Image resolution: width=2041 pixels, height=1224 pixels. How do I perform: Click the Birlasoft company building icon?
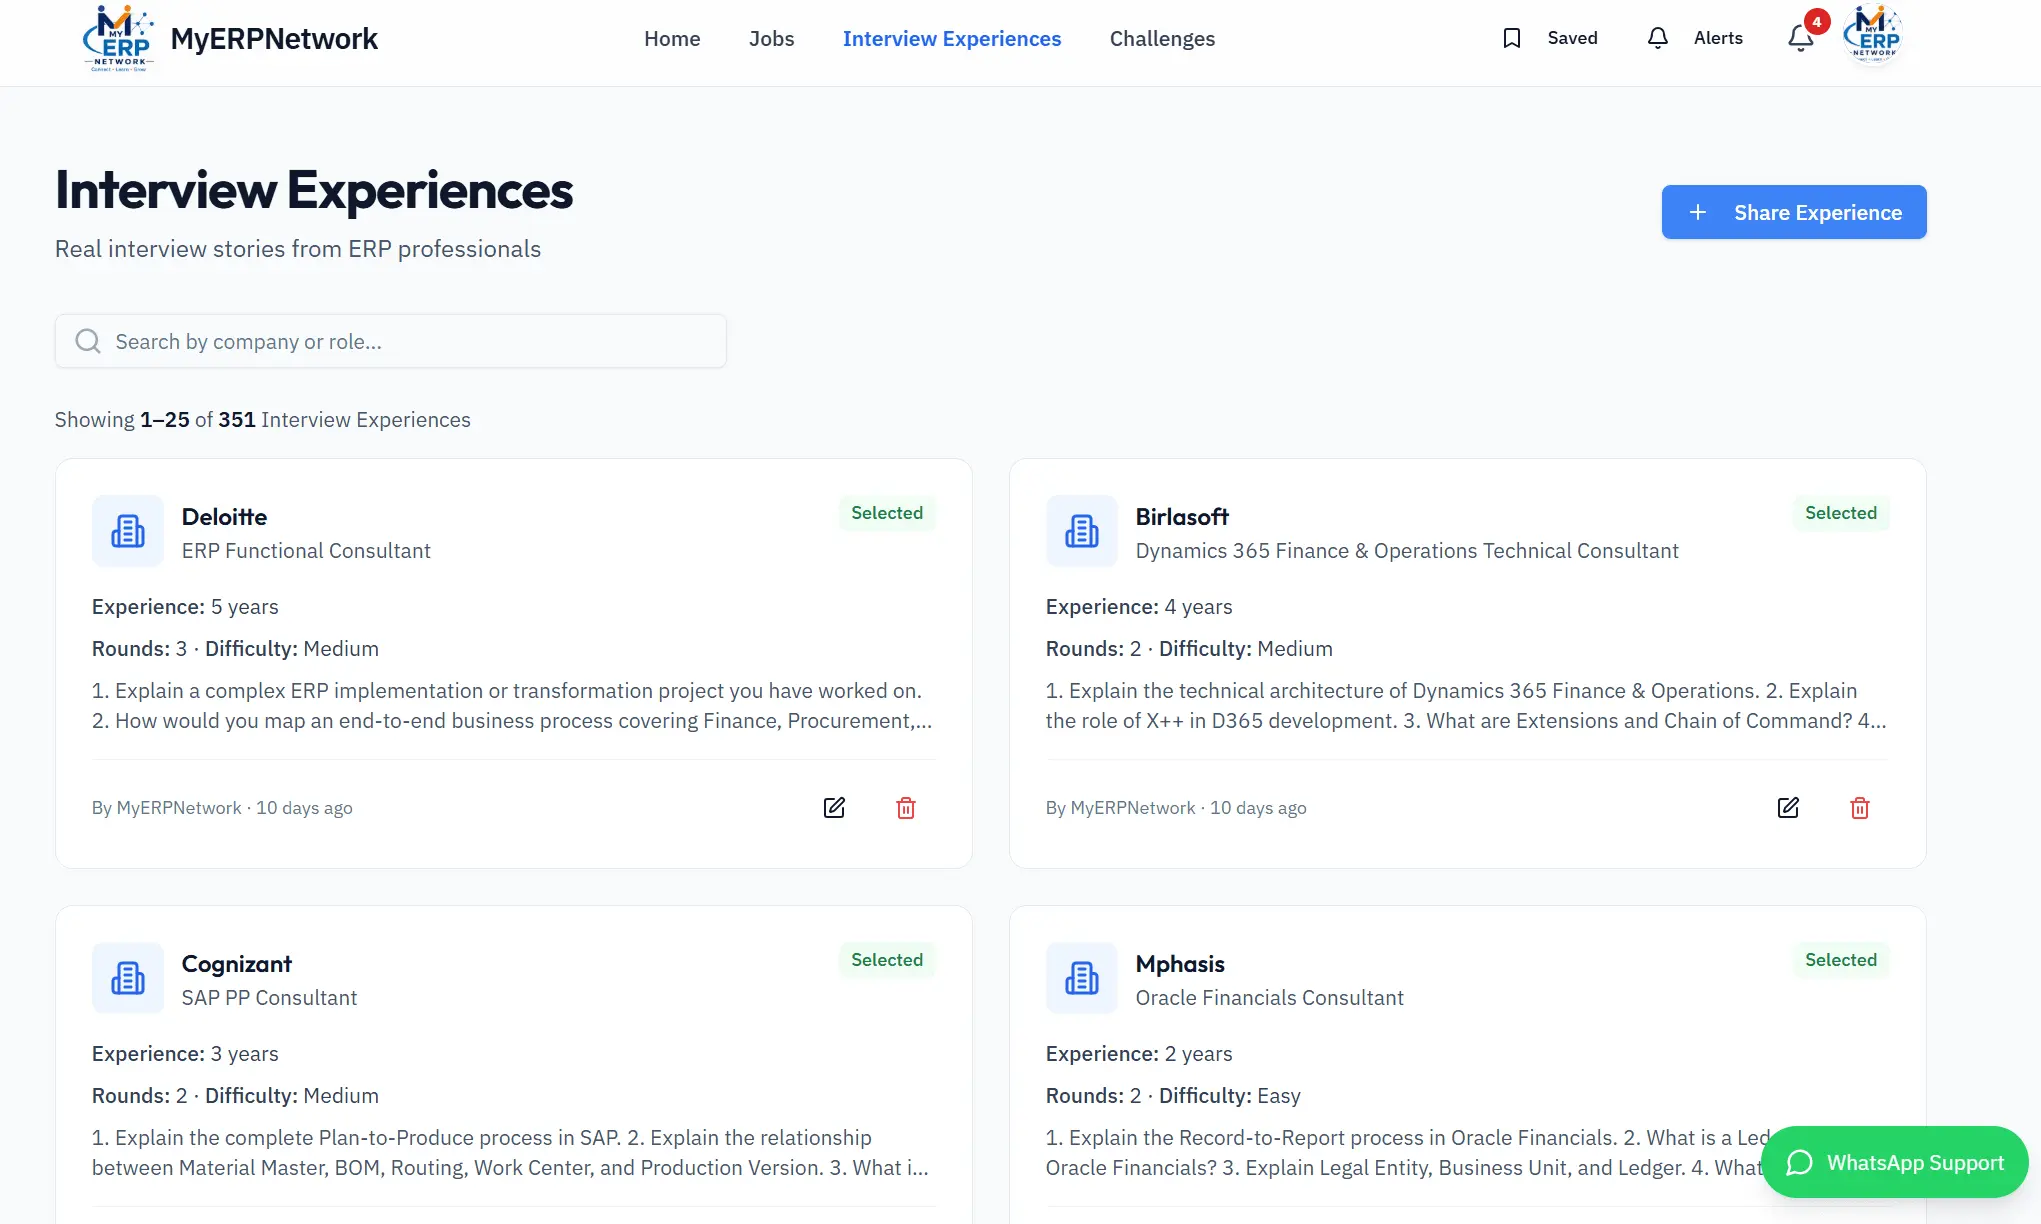[1082, 531]
